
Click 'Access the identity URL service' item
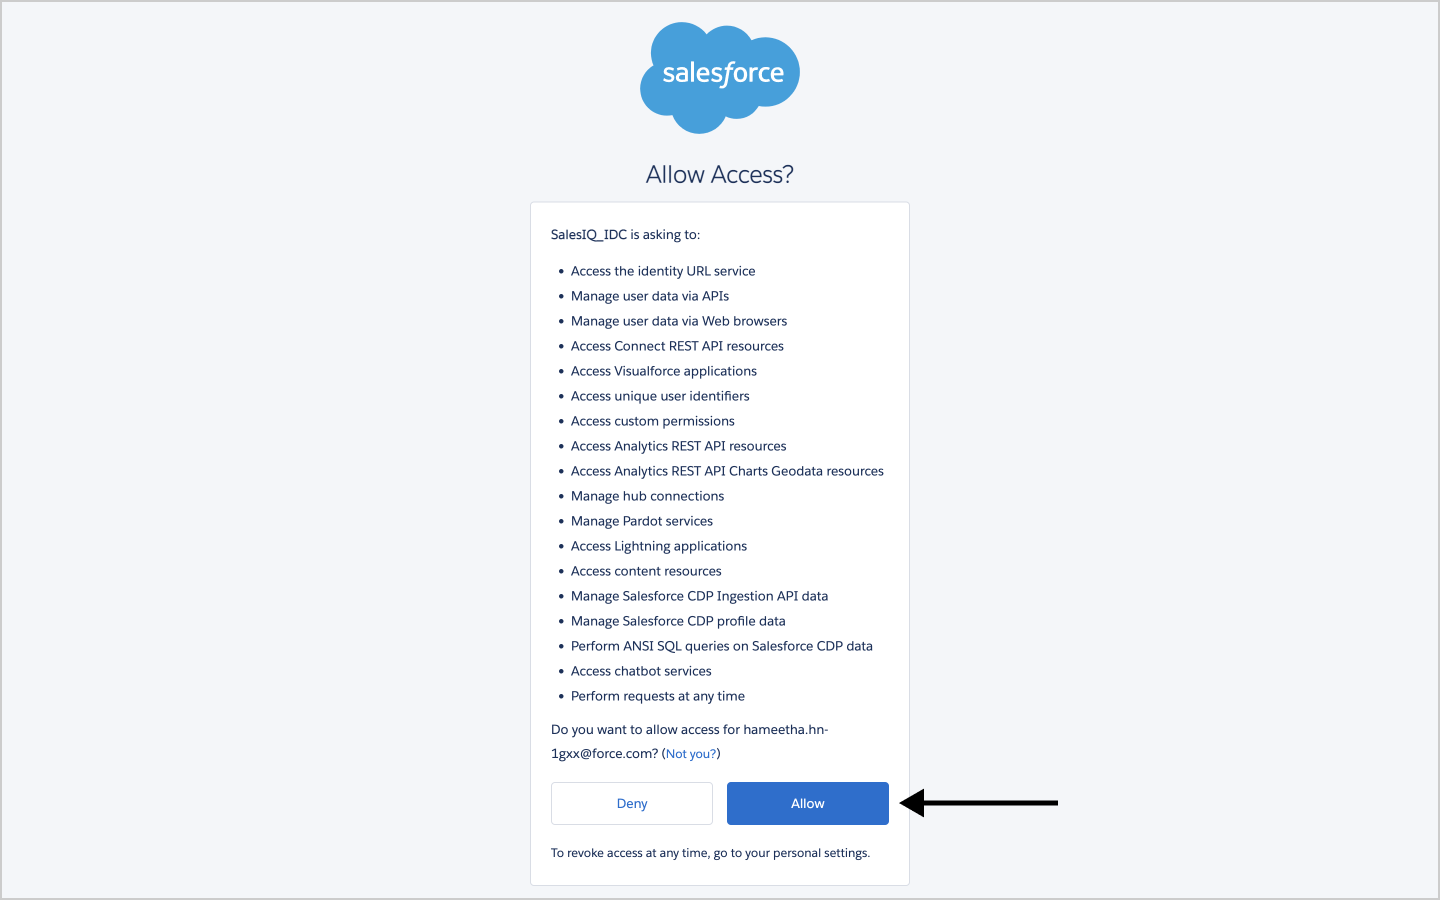(663, 271)
